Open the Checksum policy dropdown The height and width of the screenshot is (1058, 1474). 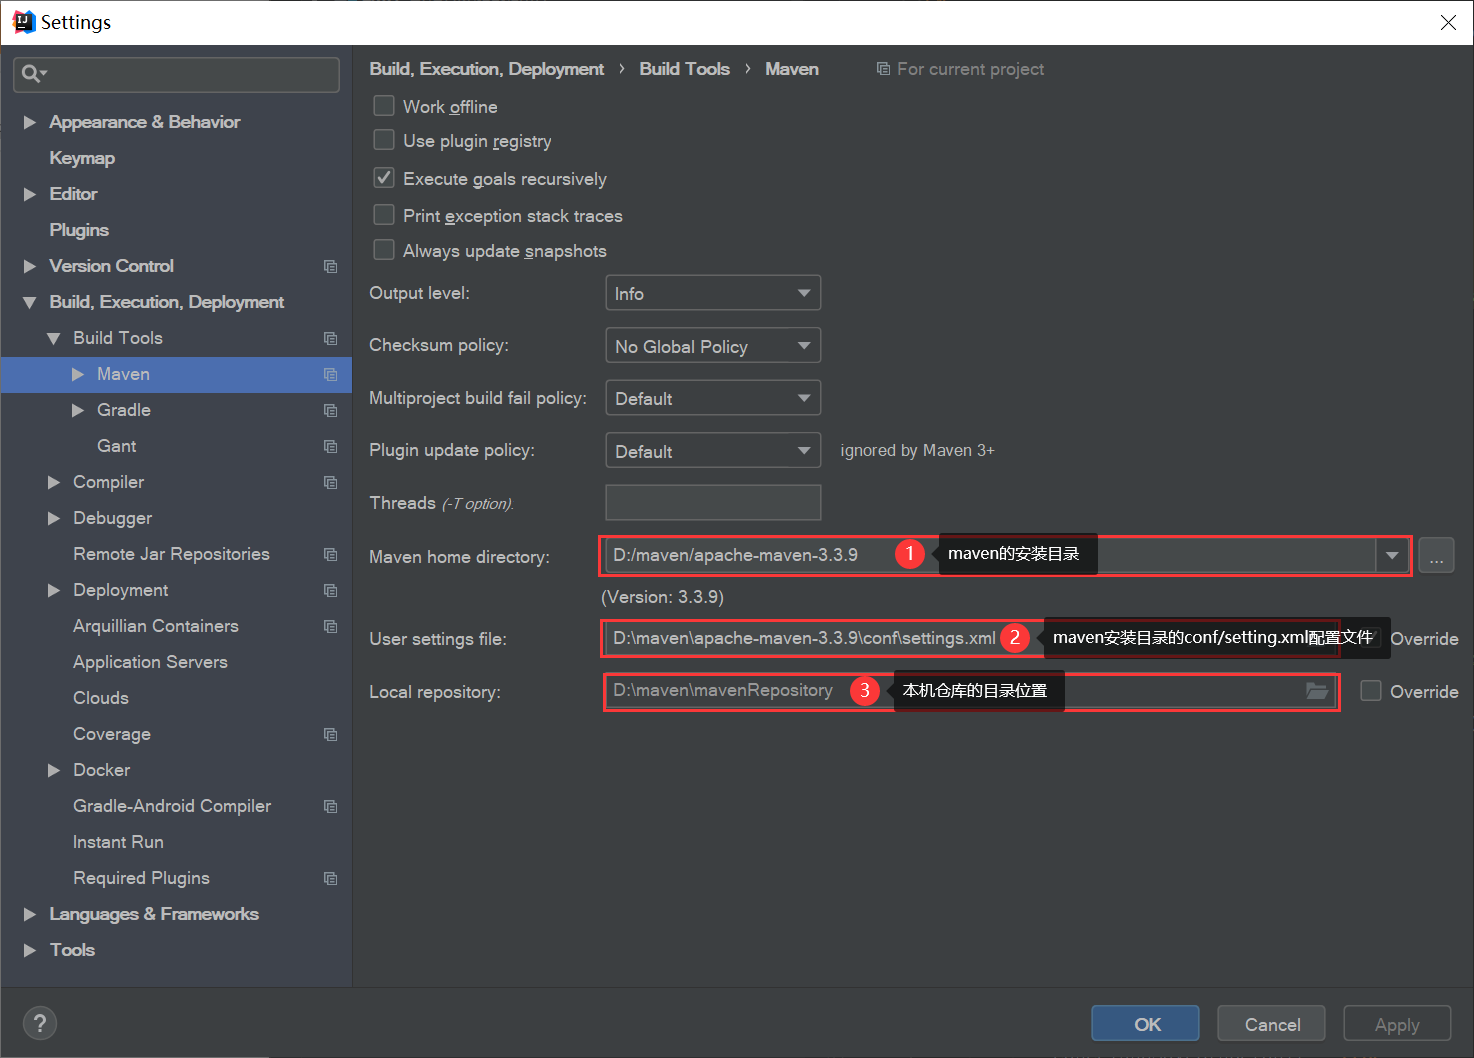pyautogui.click(x=713, y=346)
